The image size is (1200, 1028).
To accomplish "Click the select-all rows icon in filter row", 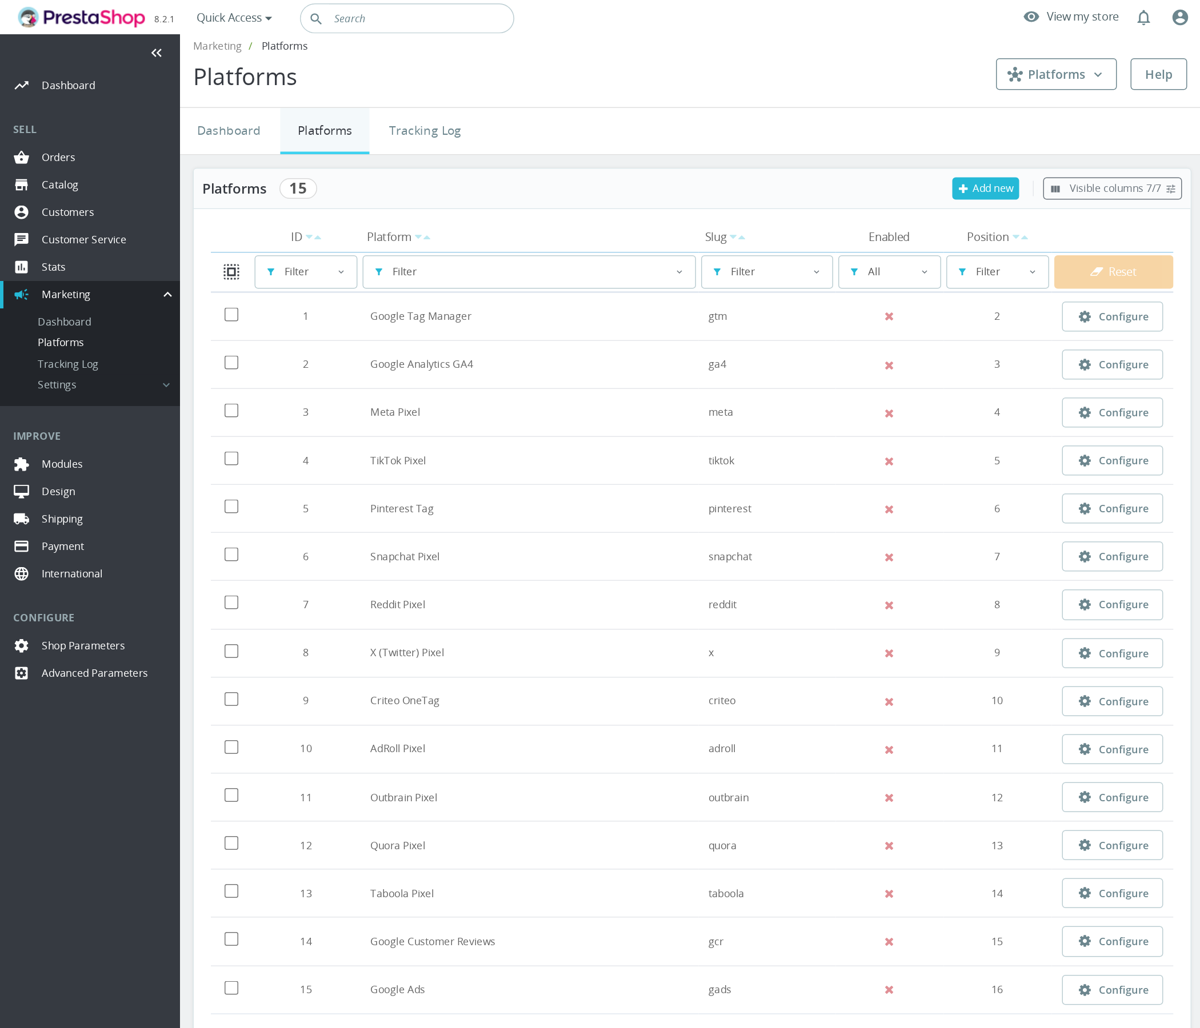I will [231, 272].
